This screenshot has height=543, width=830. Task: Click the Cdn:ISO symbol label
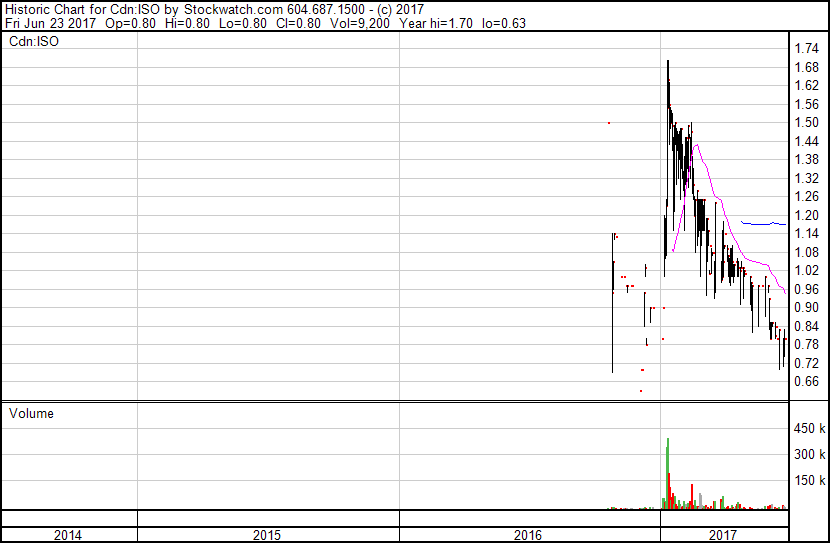pos(32,42)
